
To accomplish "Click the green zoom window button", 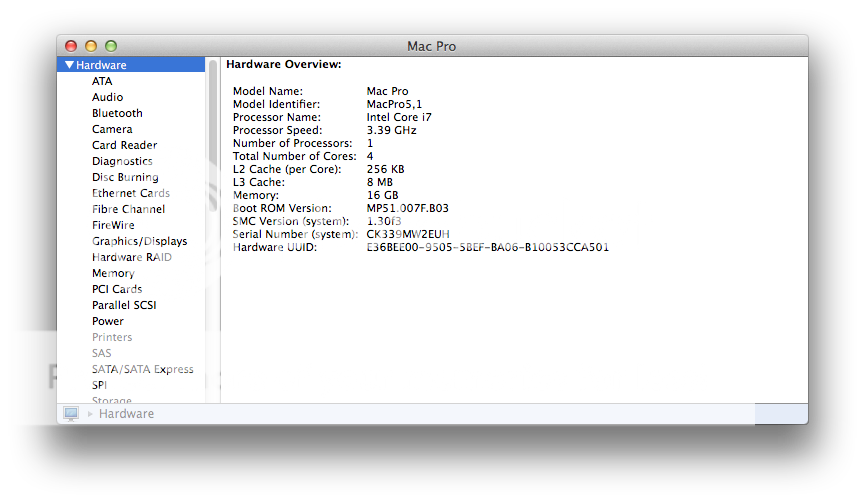I will coord(111,46).
